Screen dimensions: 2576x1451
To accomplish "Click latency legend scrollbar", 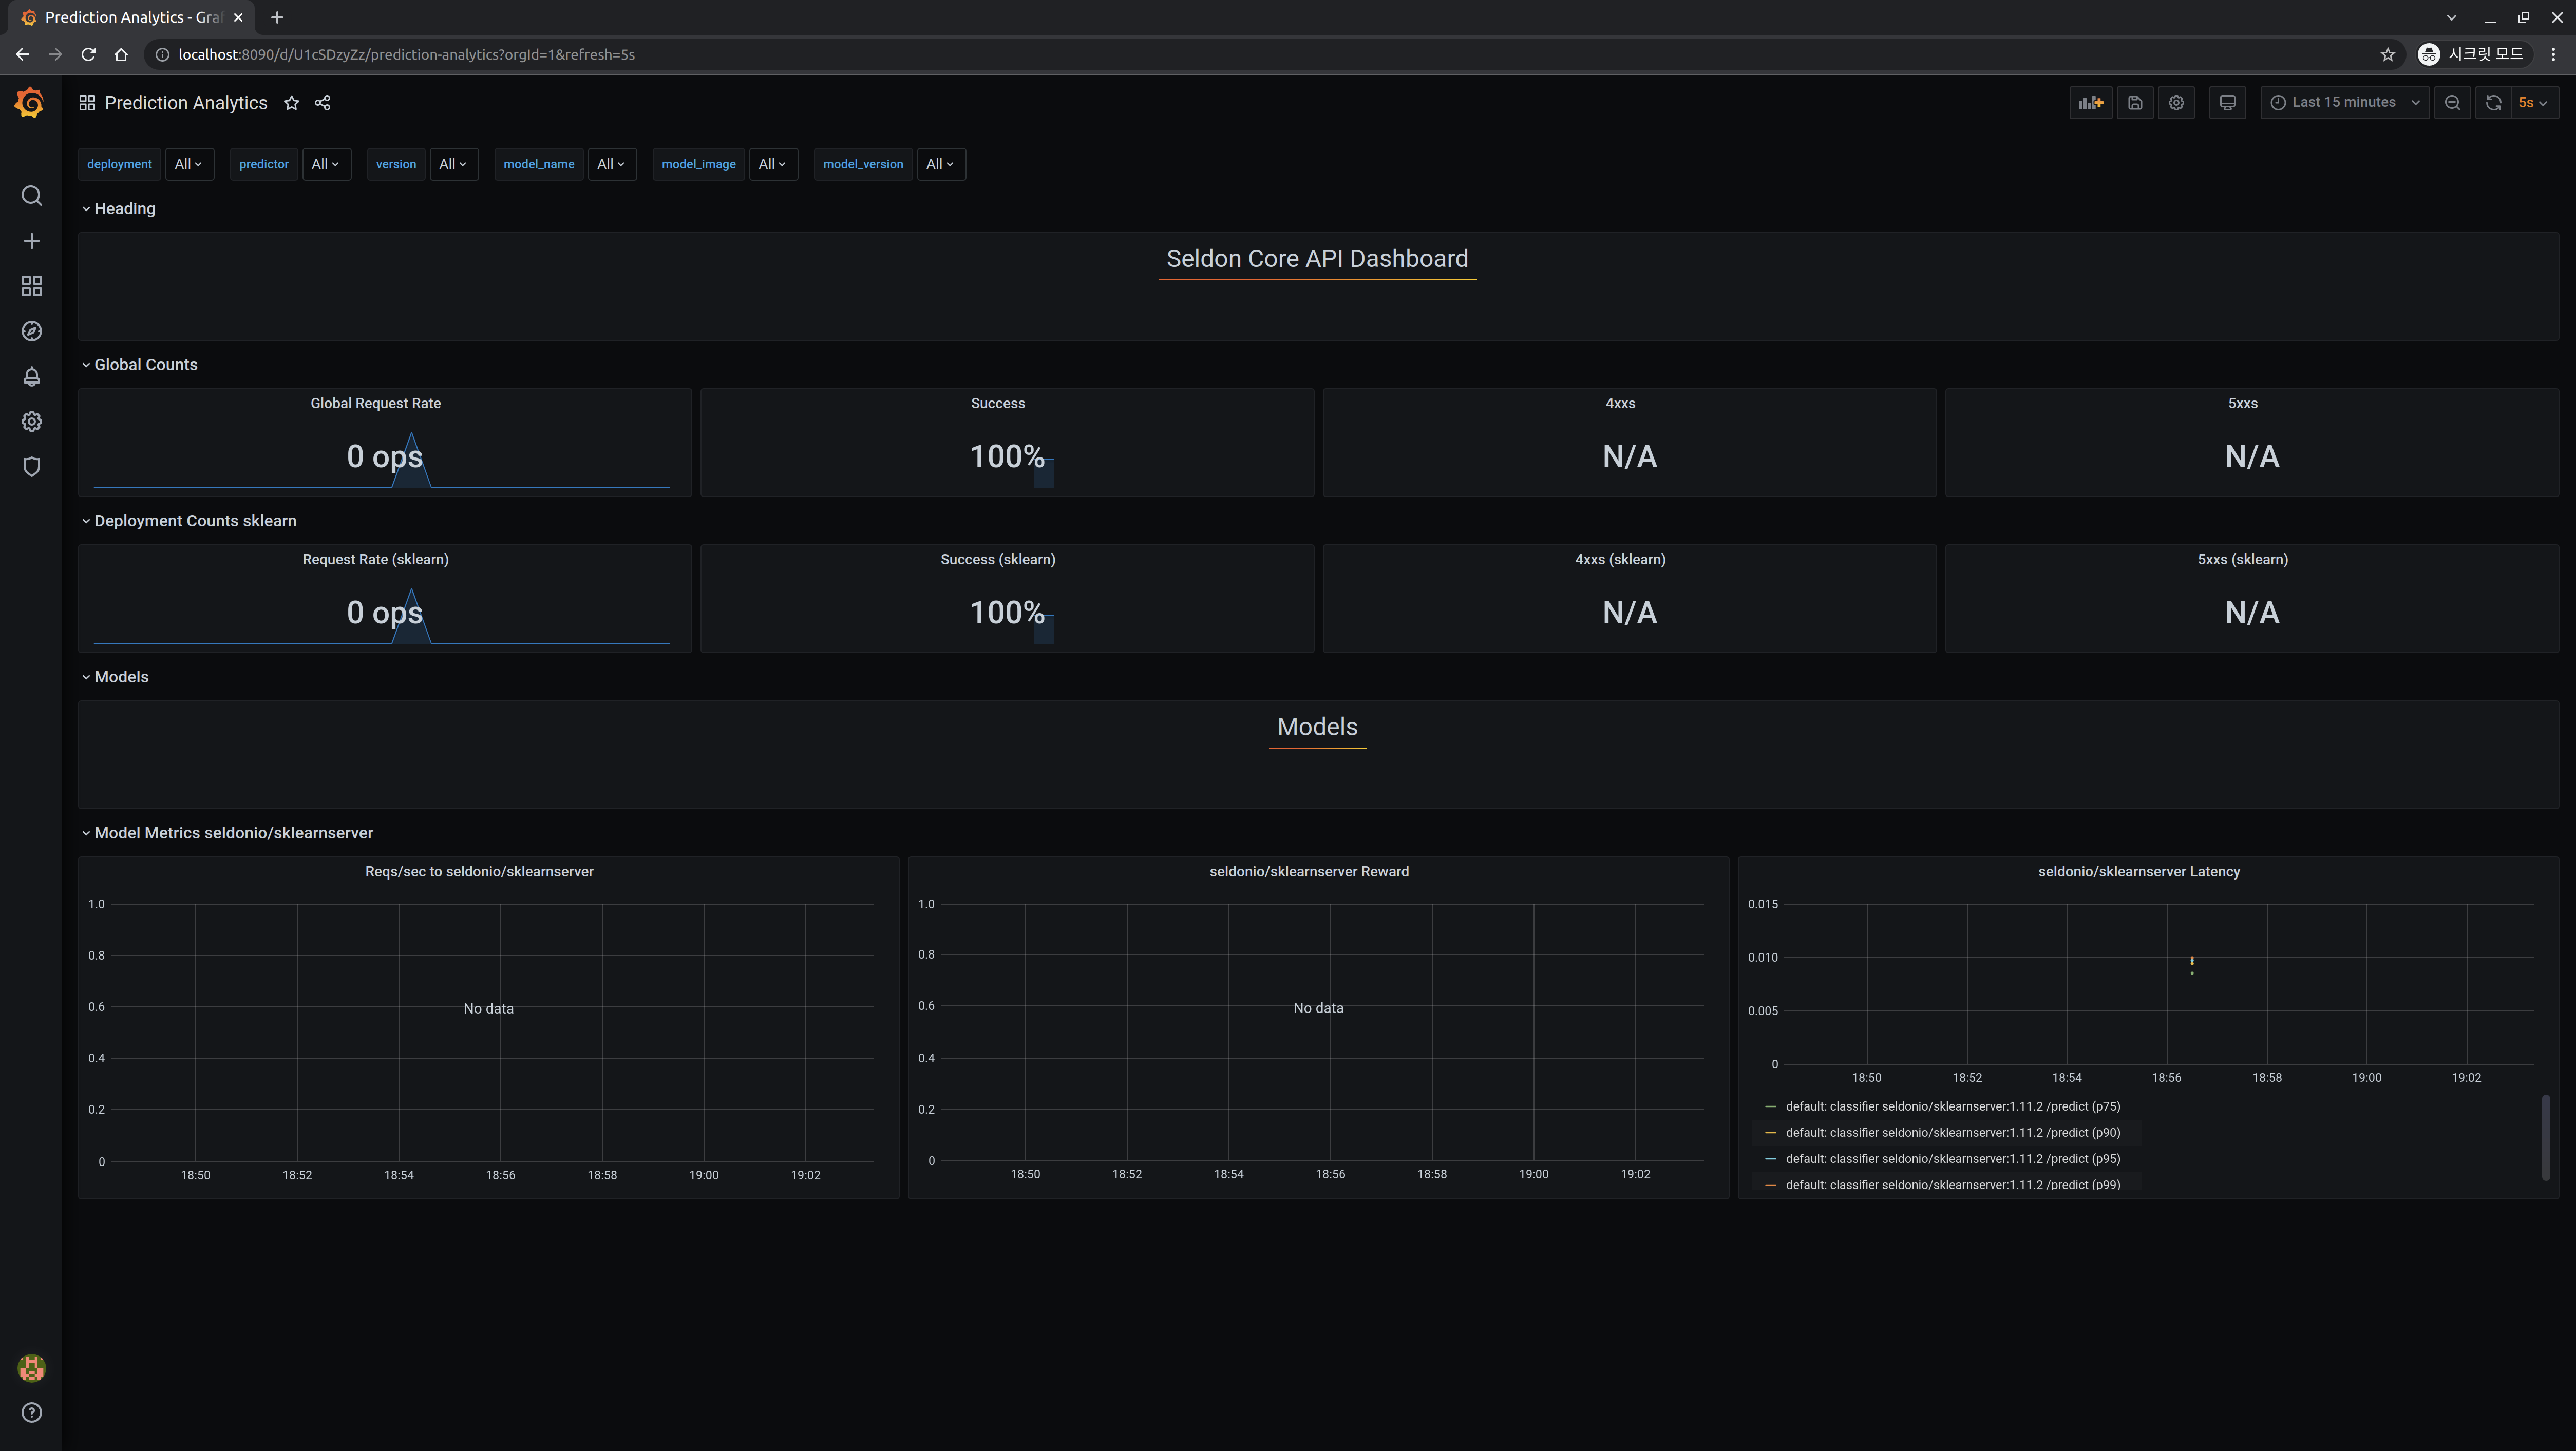I will coord(2545,1137).
